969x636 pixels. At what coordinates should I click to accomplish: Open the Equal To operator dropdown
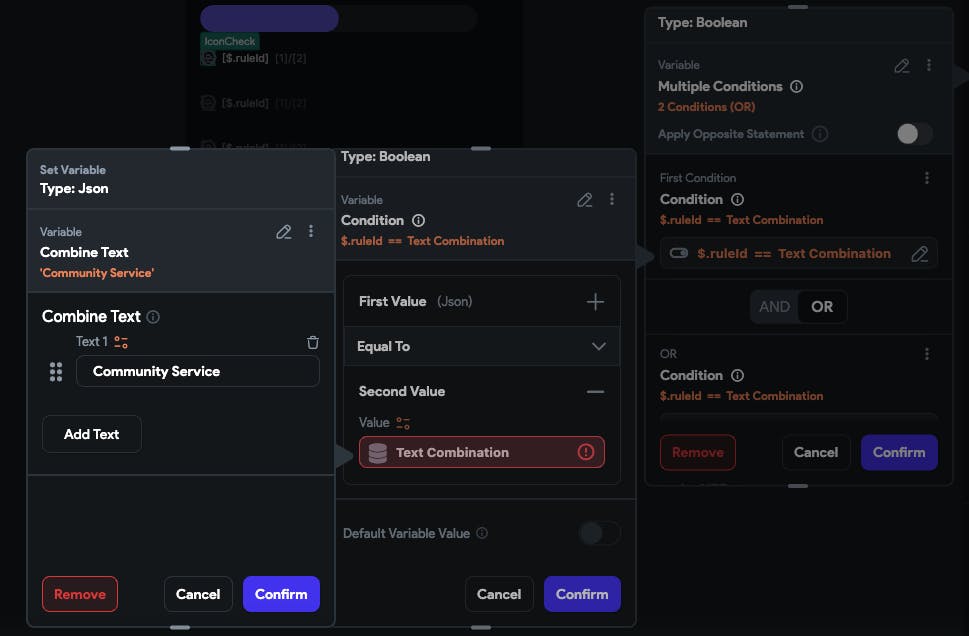(598, 346)
